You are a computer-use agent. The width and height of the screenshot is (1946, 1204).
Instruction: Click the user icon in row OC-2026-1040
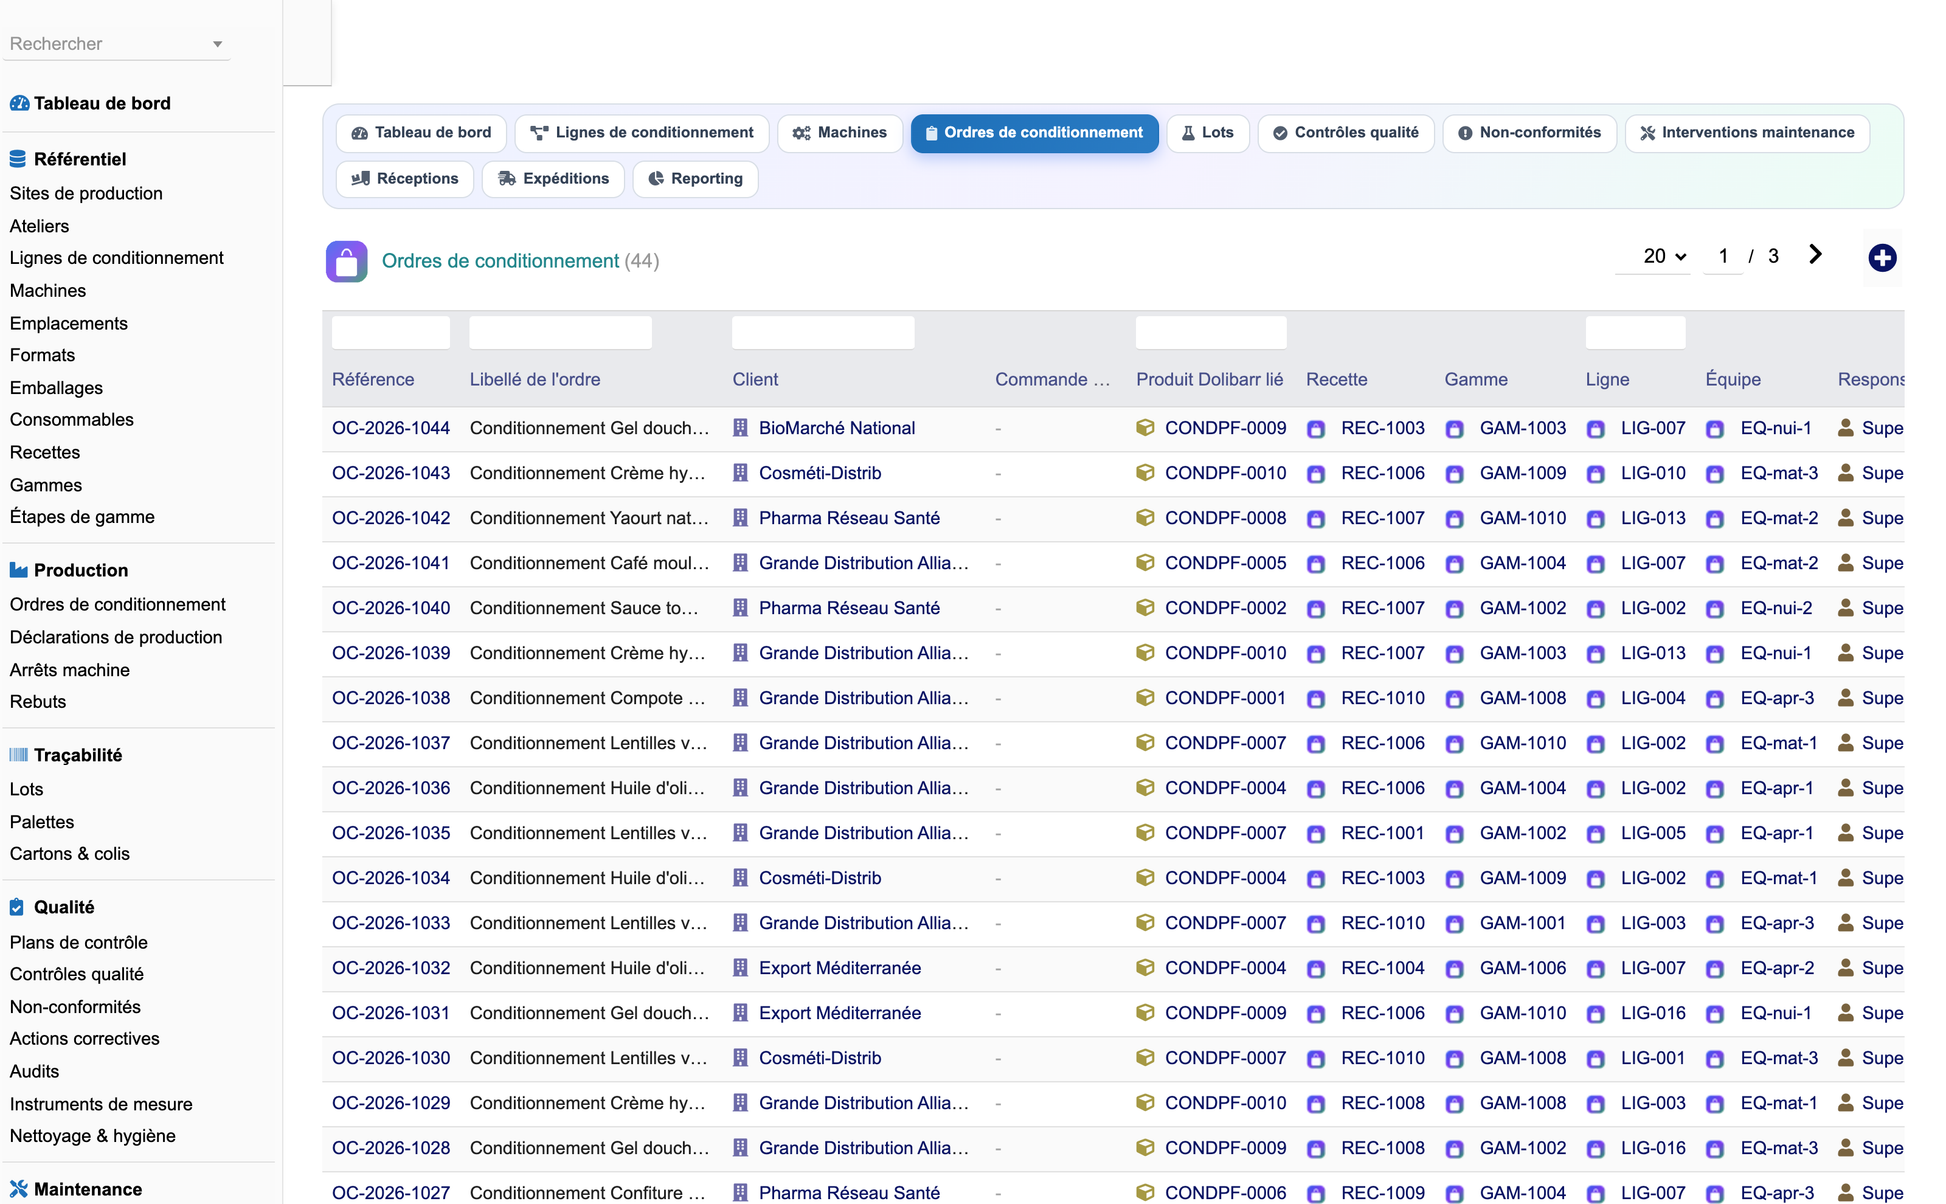click(x=1846, y=608)
